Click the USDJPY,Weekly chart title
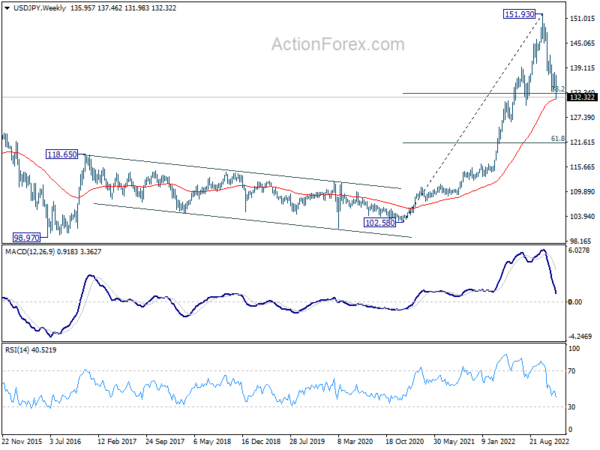The image size is (600, 450). tap(39, 8)
